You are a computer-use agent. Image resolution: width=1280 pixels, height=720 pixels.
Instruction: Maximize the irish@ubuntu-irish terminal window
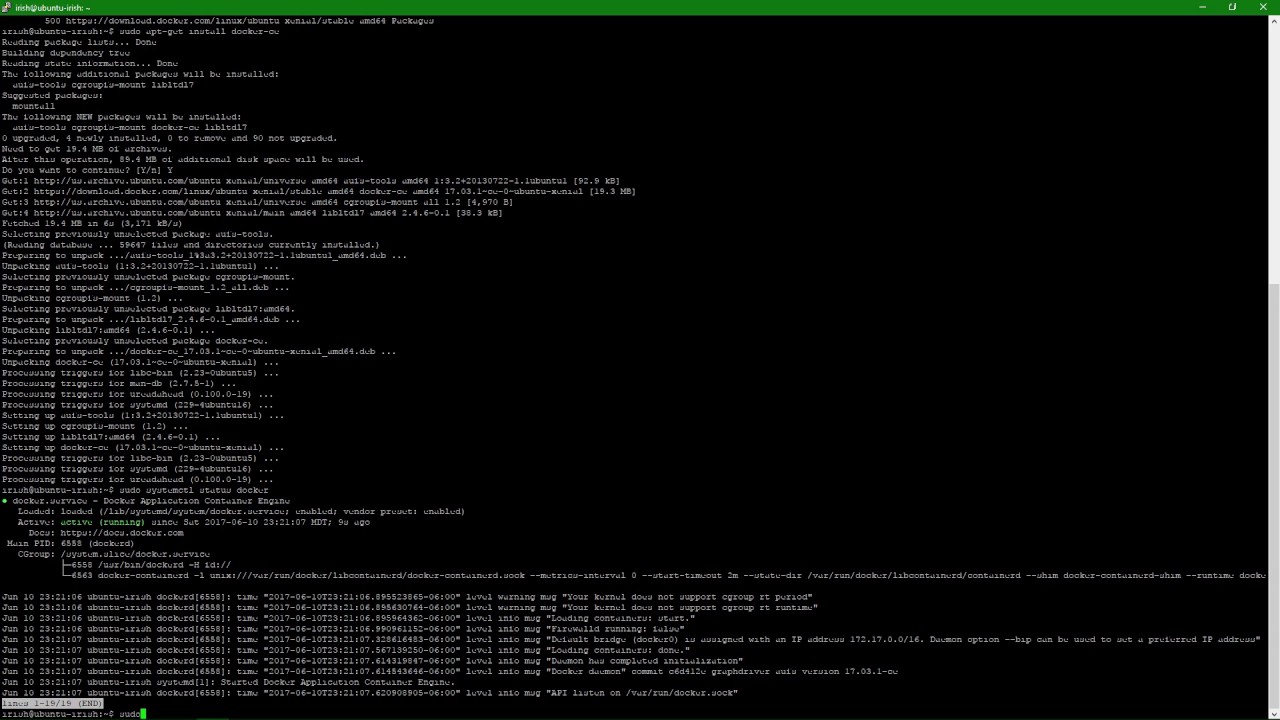(1232, 7)
